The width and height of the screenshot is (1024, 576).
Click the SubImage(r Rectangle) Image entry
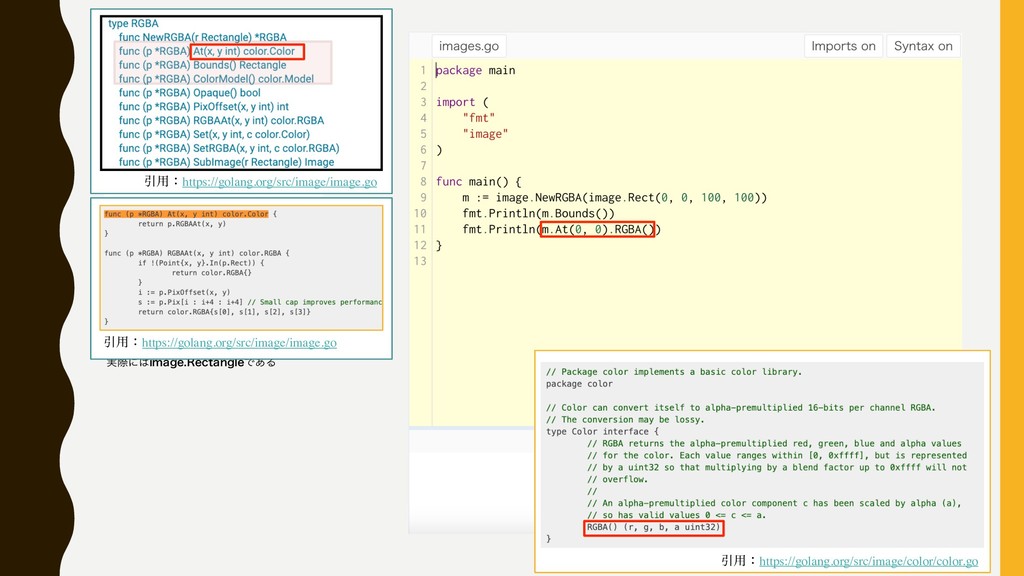tap(227, 162)
